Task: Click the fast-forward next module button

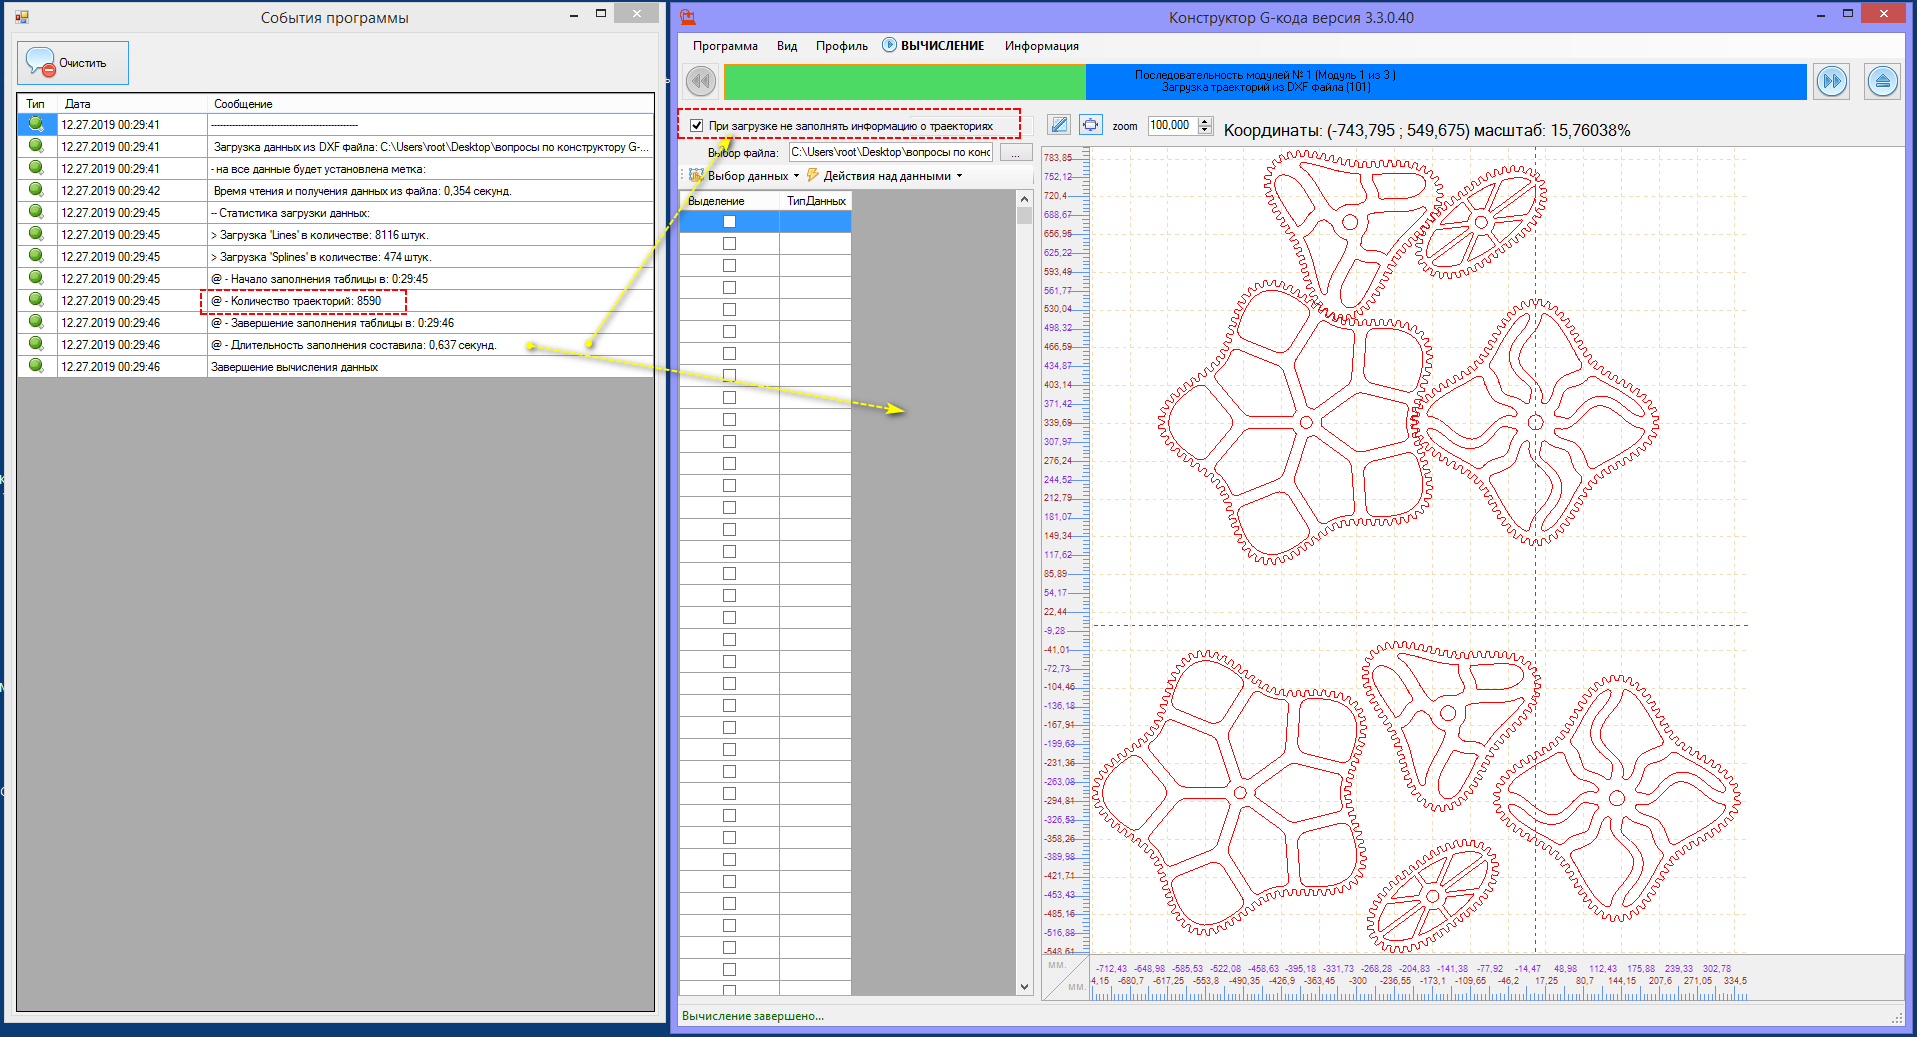Action: pyautogui.click(x=1831, y=81)
